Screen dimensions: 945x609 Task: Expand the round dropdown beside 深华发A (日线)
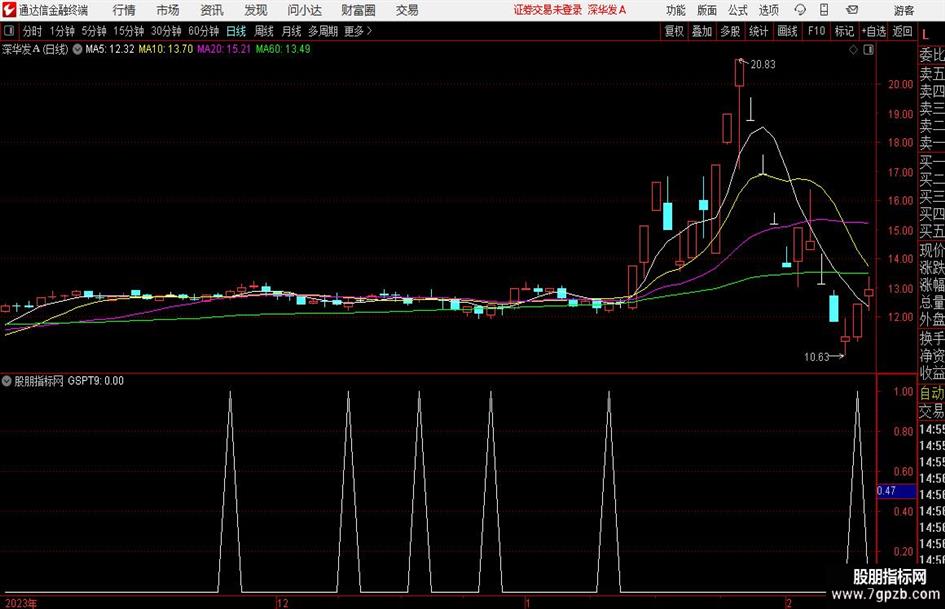pyautogui.click(x=77, y=49)
